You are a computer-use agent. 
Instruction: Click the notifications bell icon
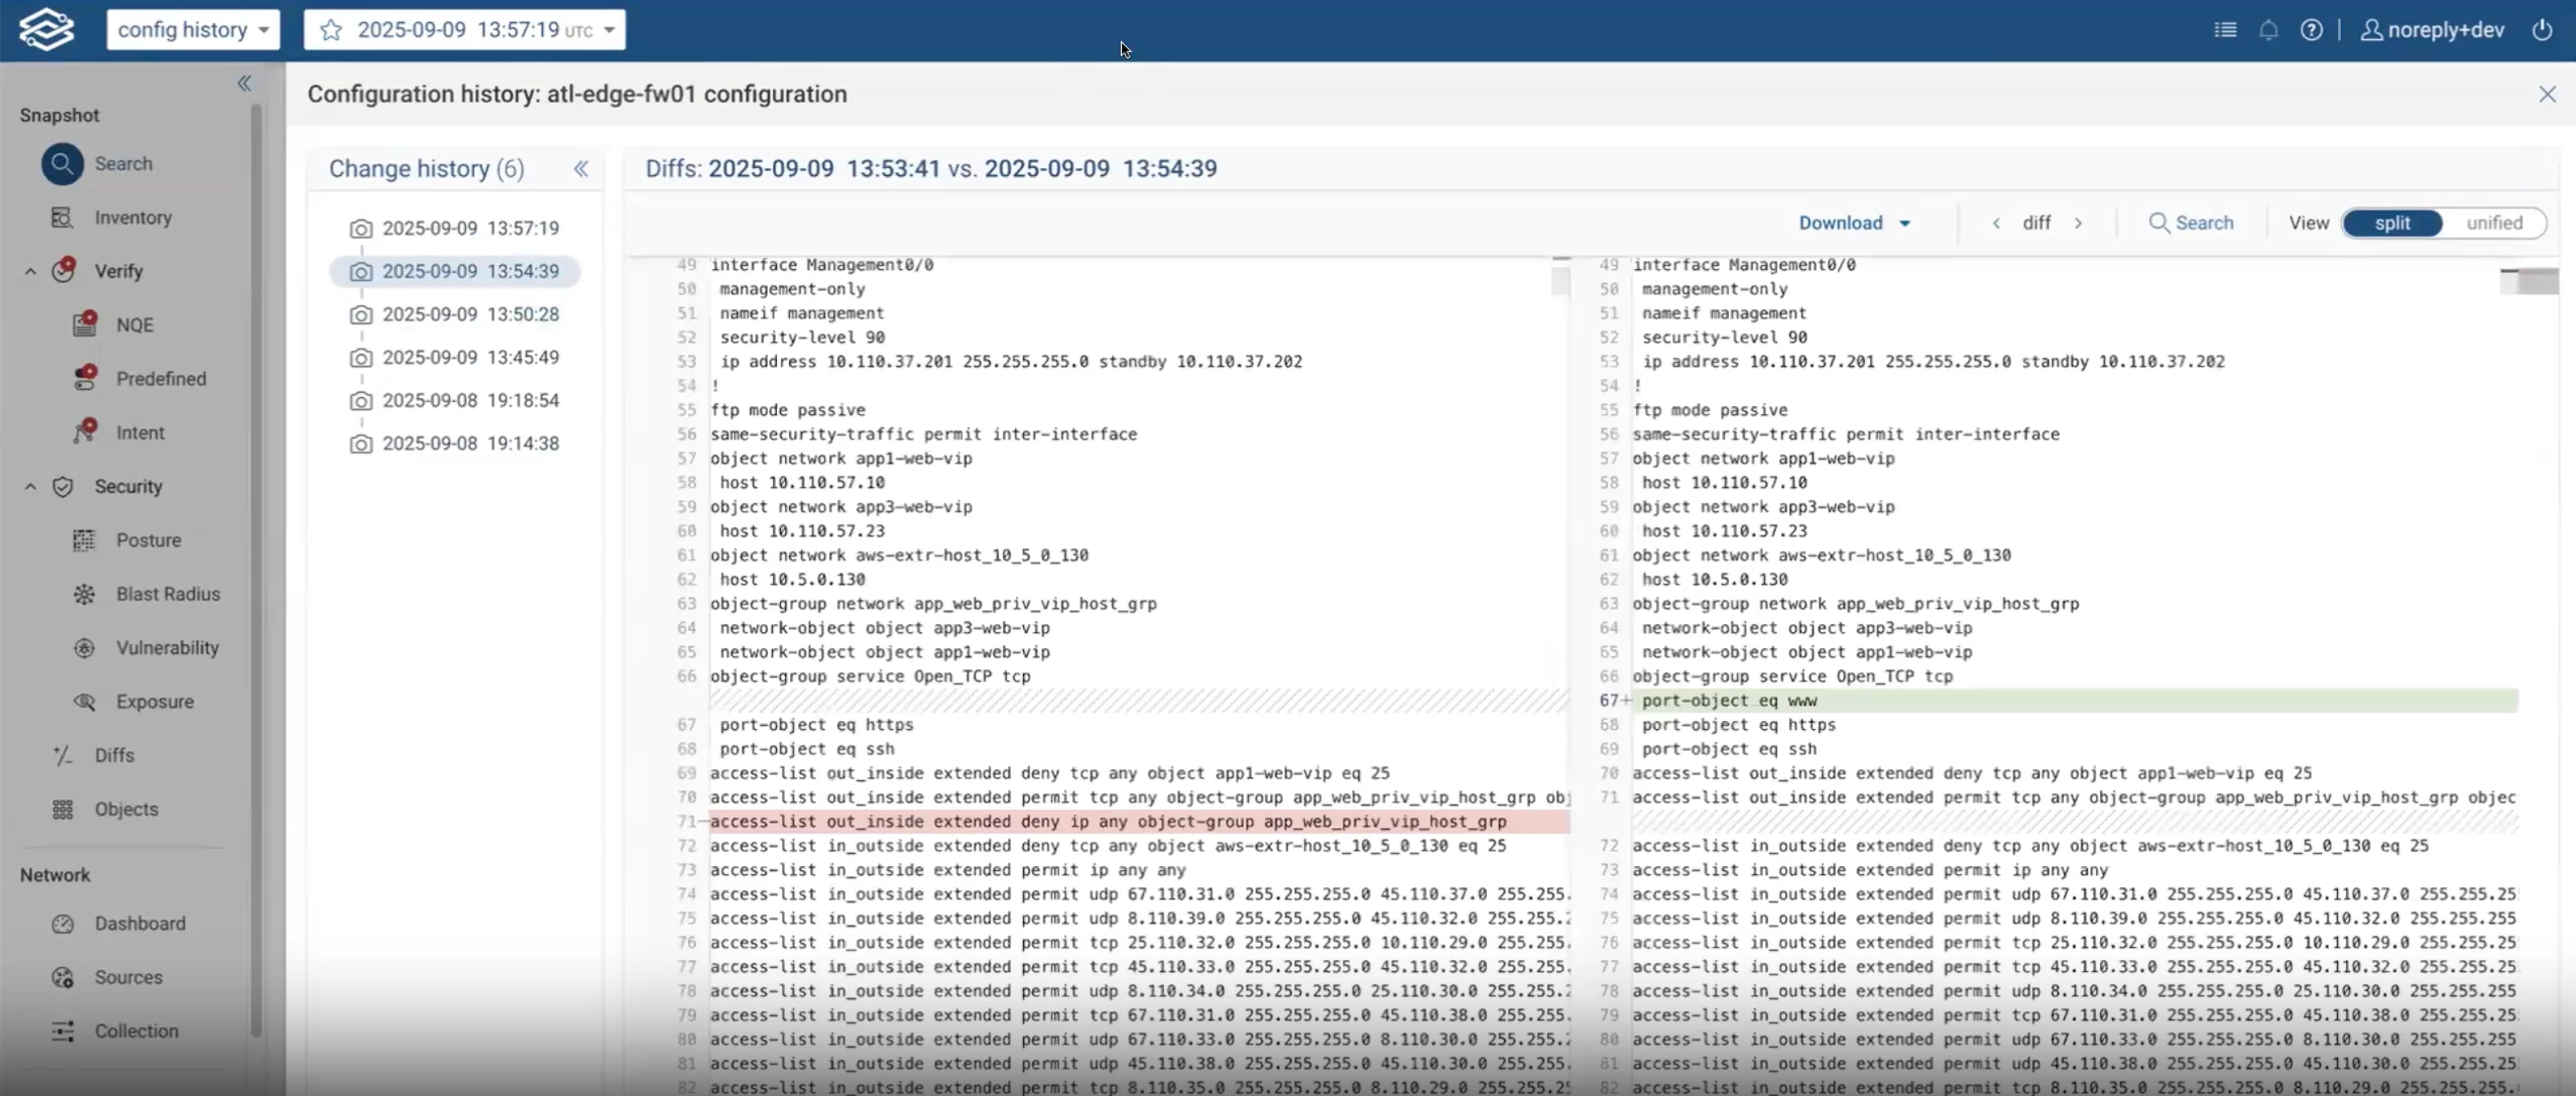(x=2268, y=30)
